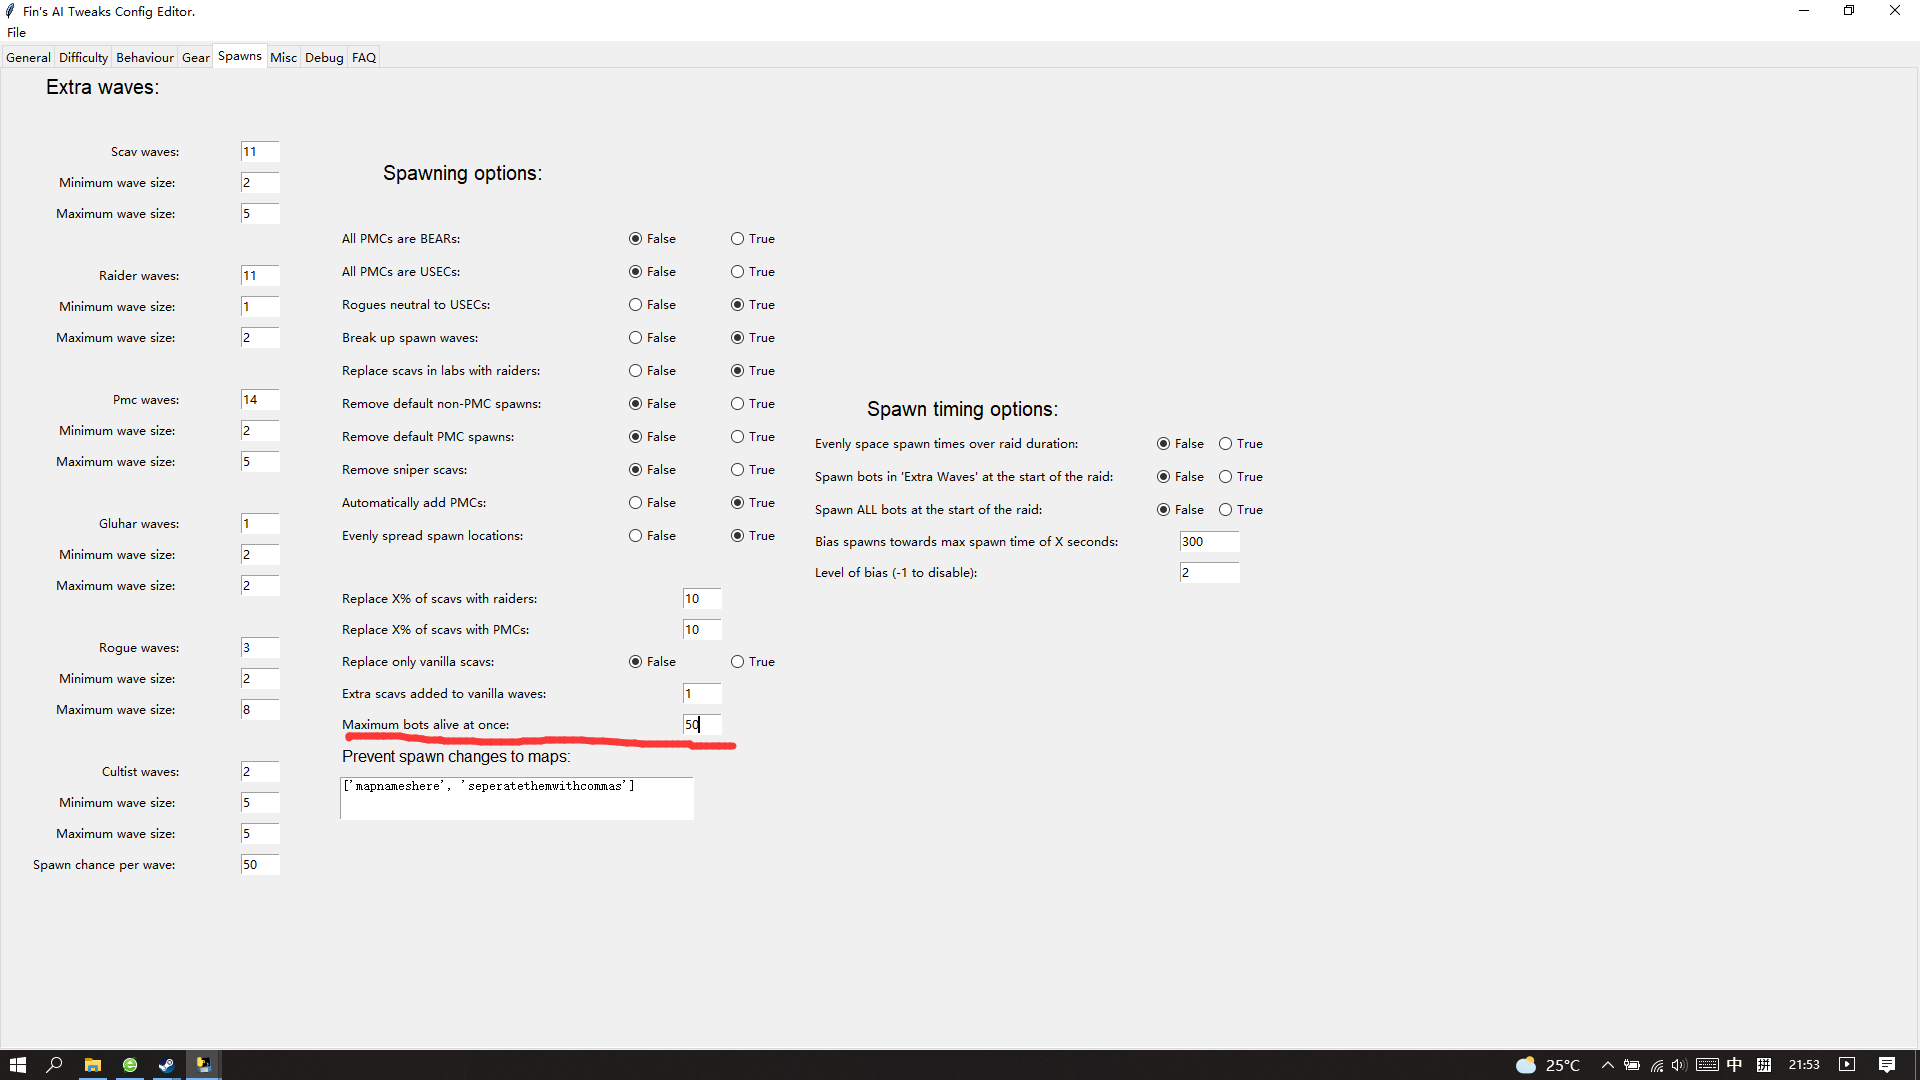Screen dimensions: 1920x1080
Task: Open the FAQ tab
Action: (x=364, y=58)
